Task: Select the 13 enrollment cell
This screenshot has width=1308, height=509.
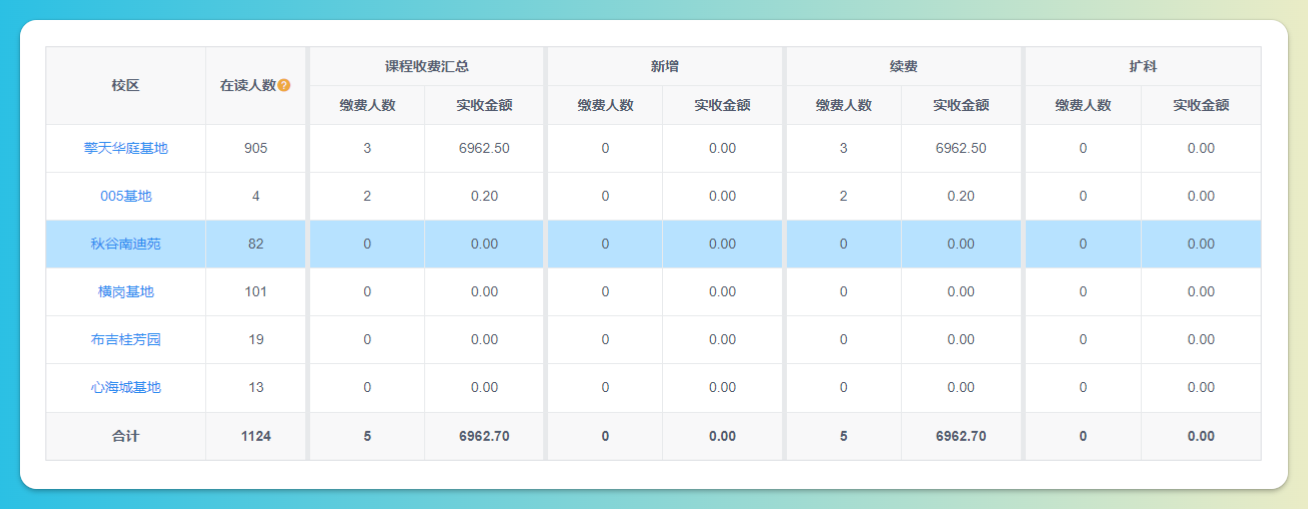Action: click(256, 388)
